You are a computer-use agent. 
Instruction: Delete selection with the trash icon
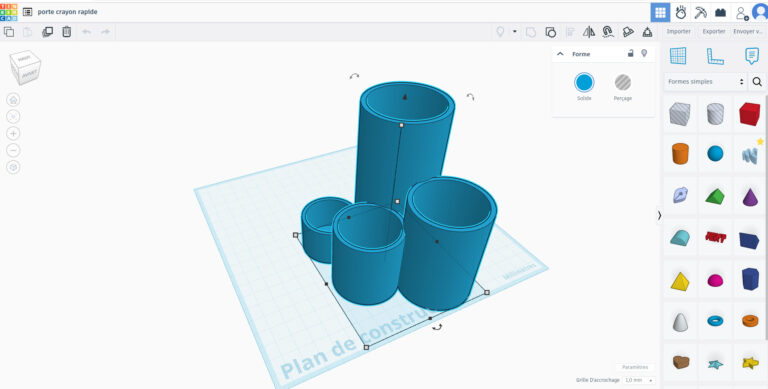67,32
